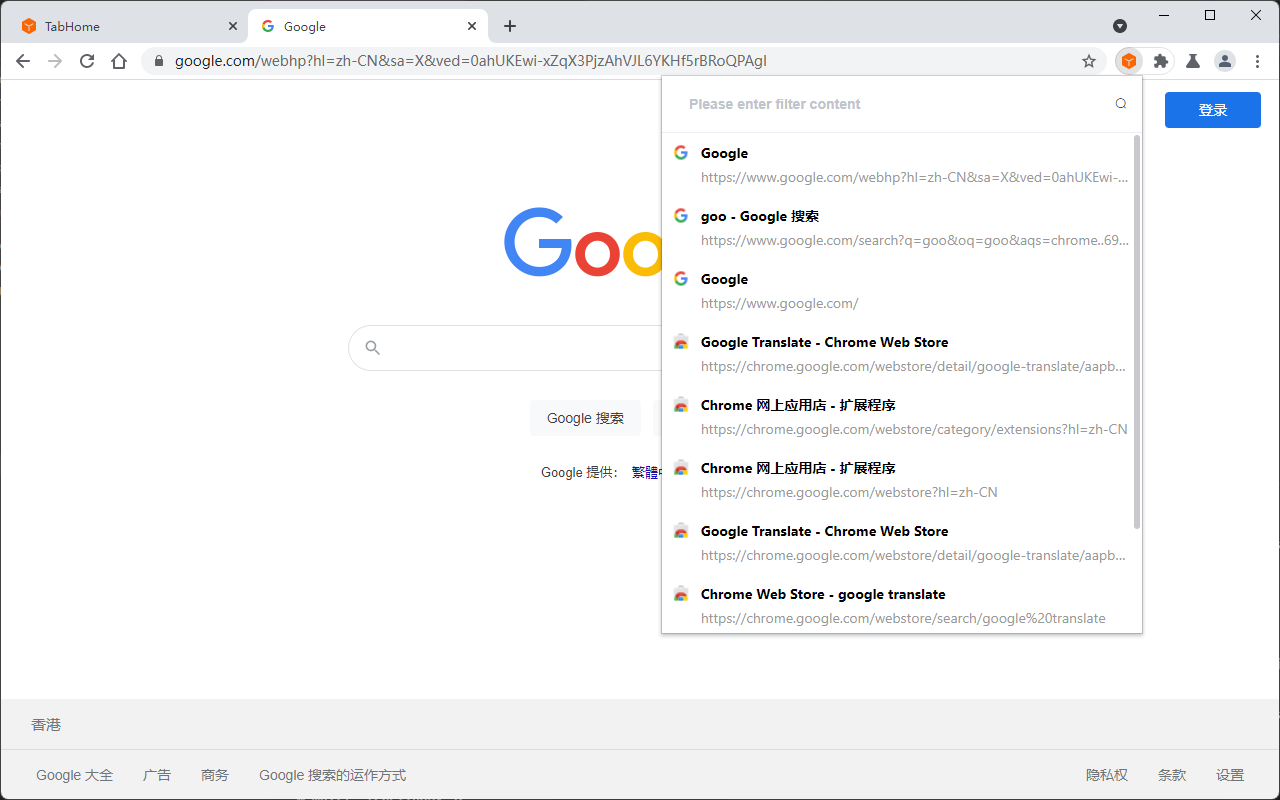Click the search magnifier in the popup filter field

point(1120,103)
